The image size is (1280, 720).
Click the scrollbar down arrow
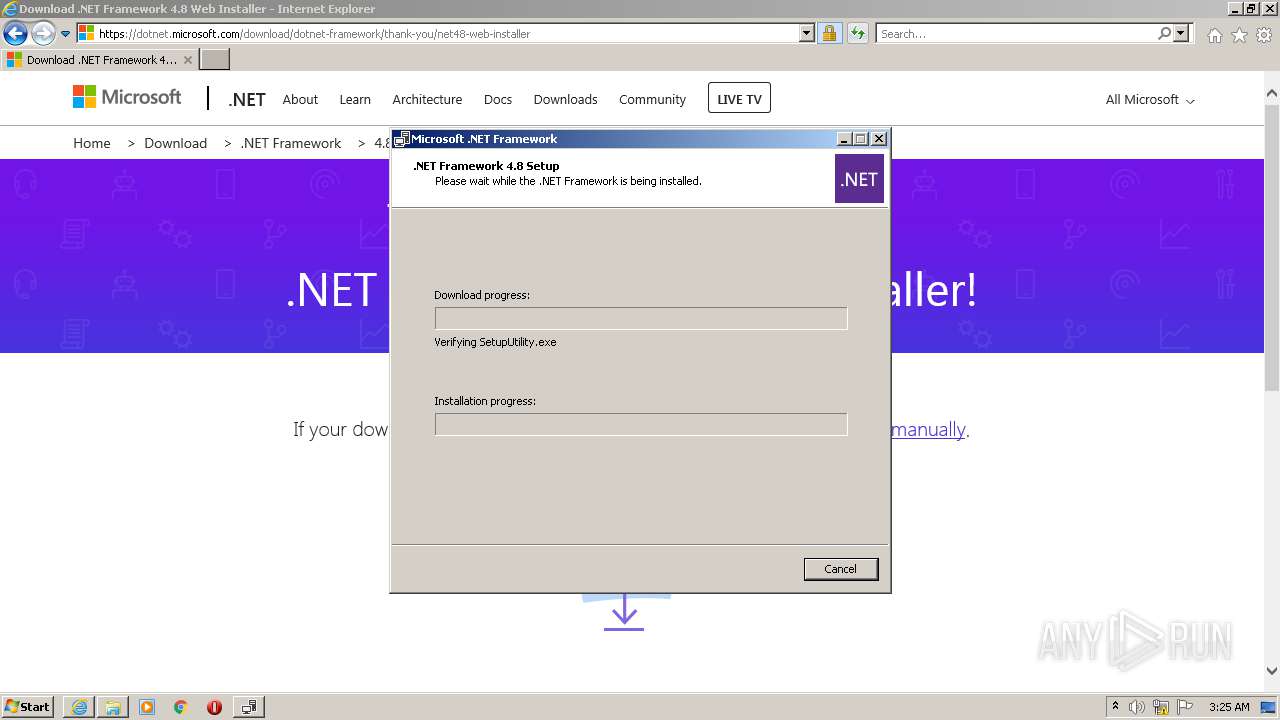(1271, 671)
